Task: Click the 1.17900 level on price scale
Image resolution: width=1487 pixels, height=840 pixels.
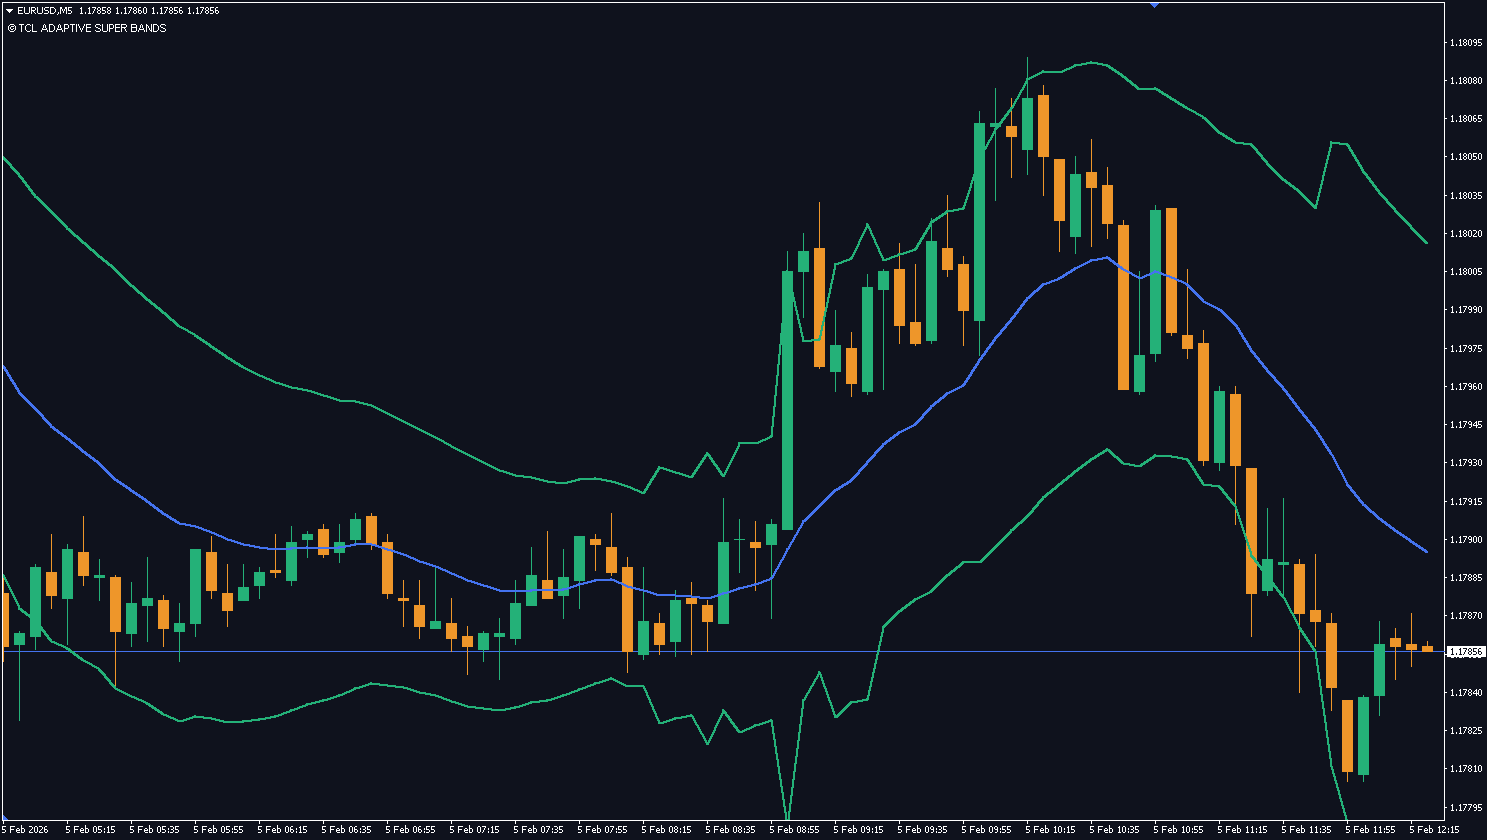Action: (1465, 540)
